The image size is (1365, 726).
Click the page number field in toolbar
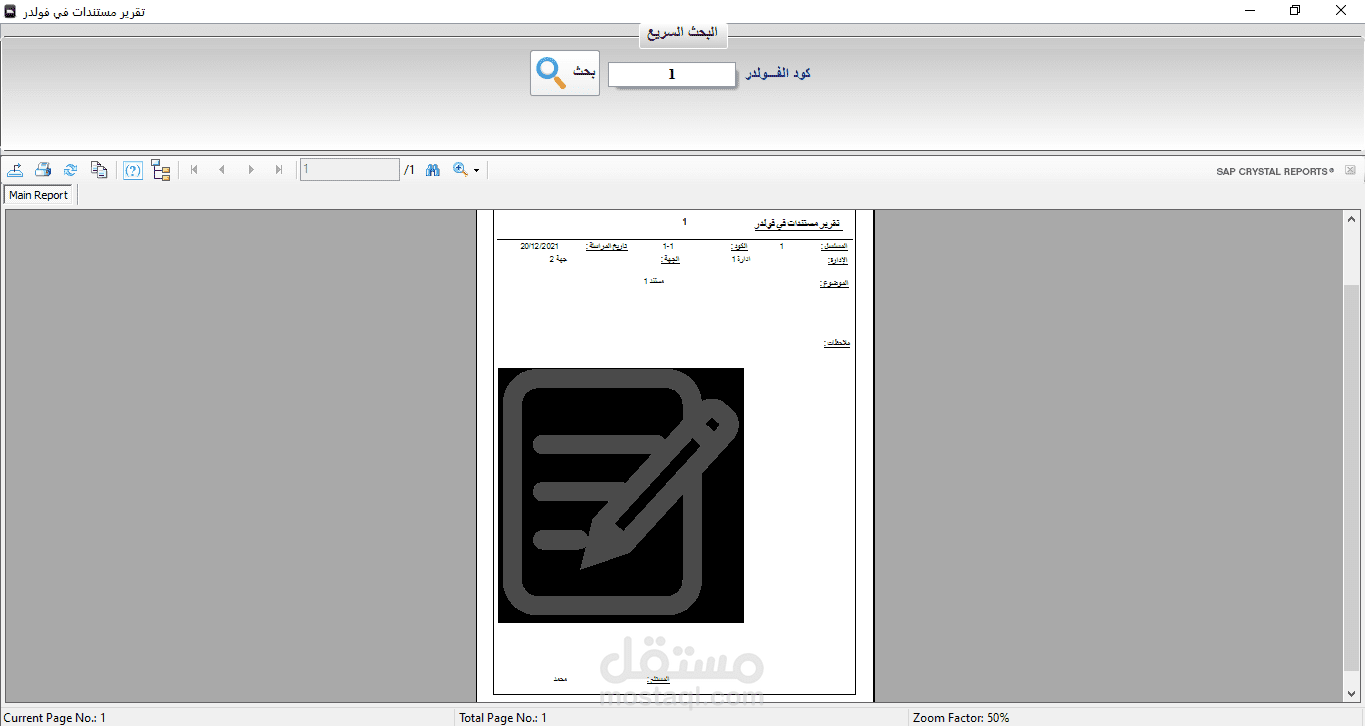click(x=350, y=170)
